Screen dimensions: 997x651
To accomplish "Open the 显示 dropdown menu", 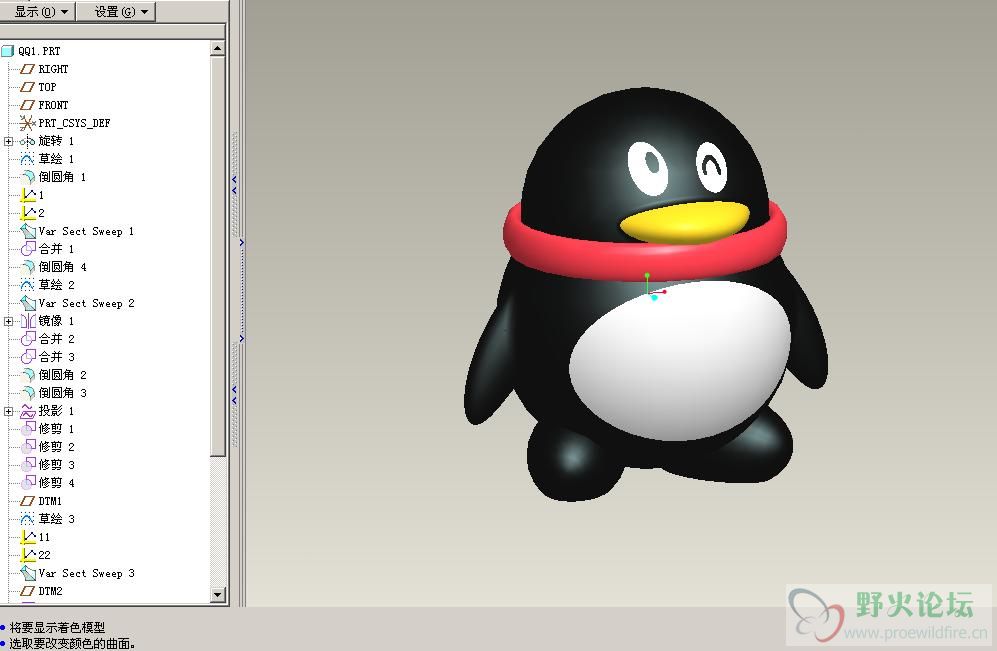I will pos(38,11).
